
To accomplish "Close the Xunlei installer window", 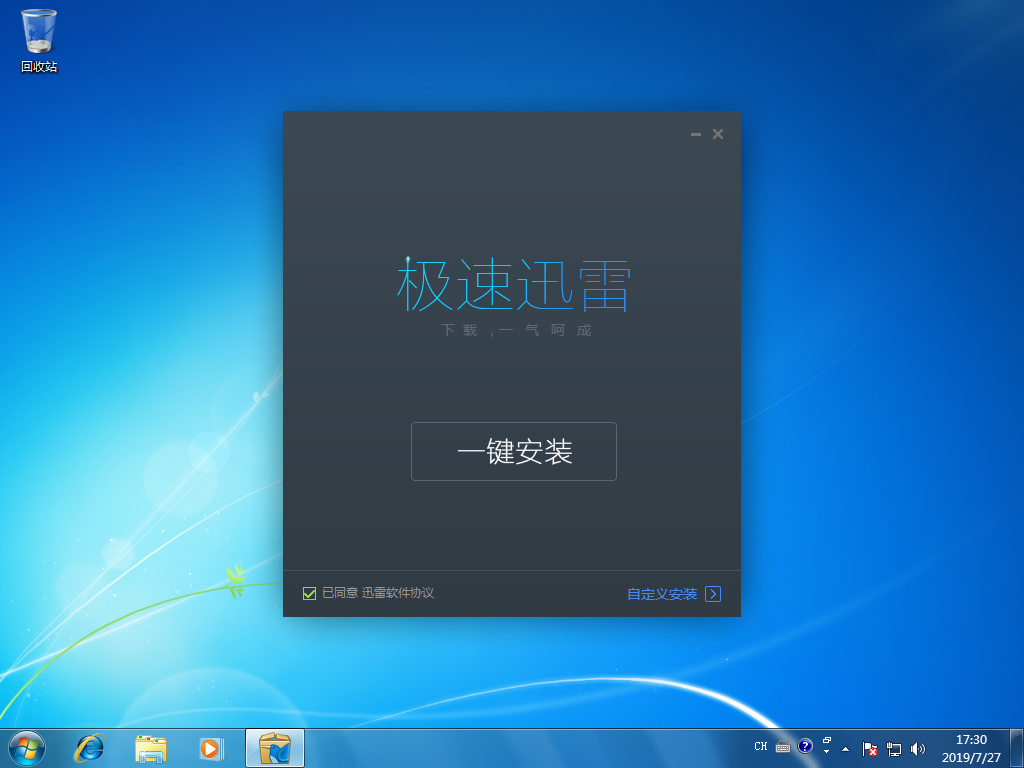I will (718, 135).
